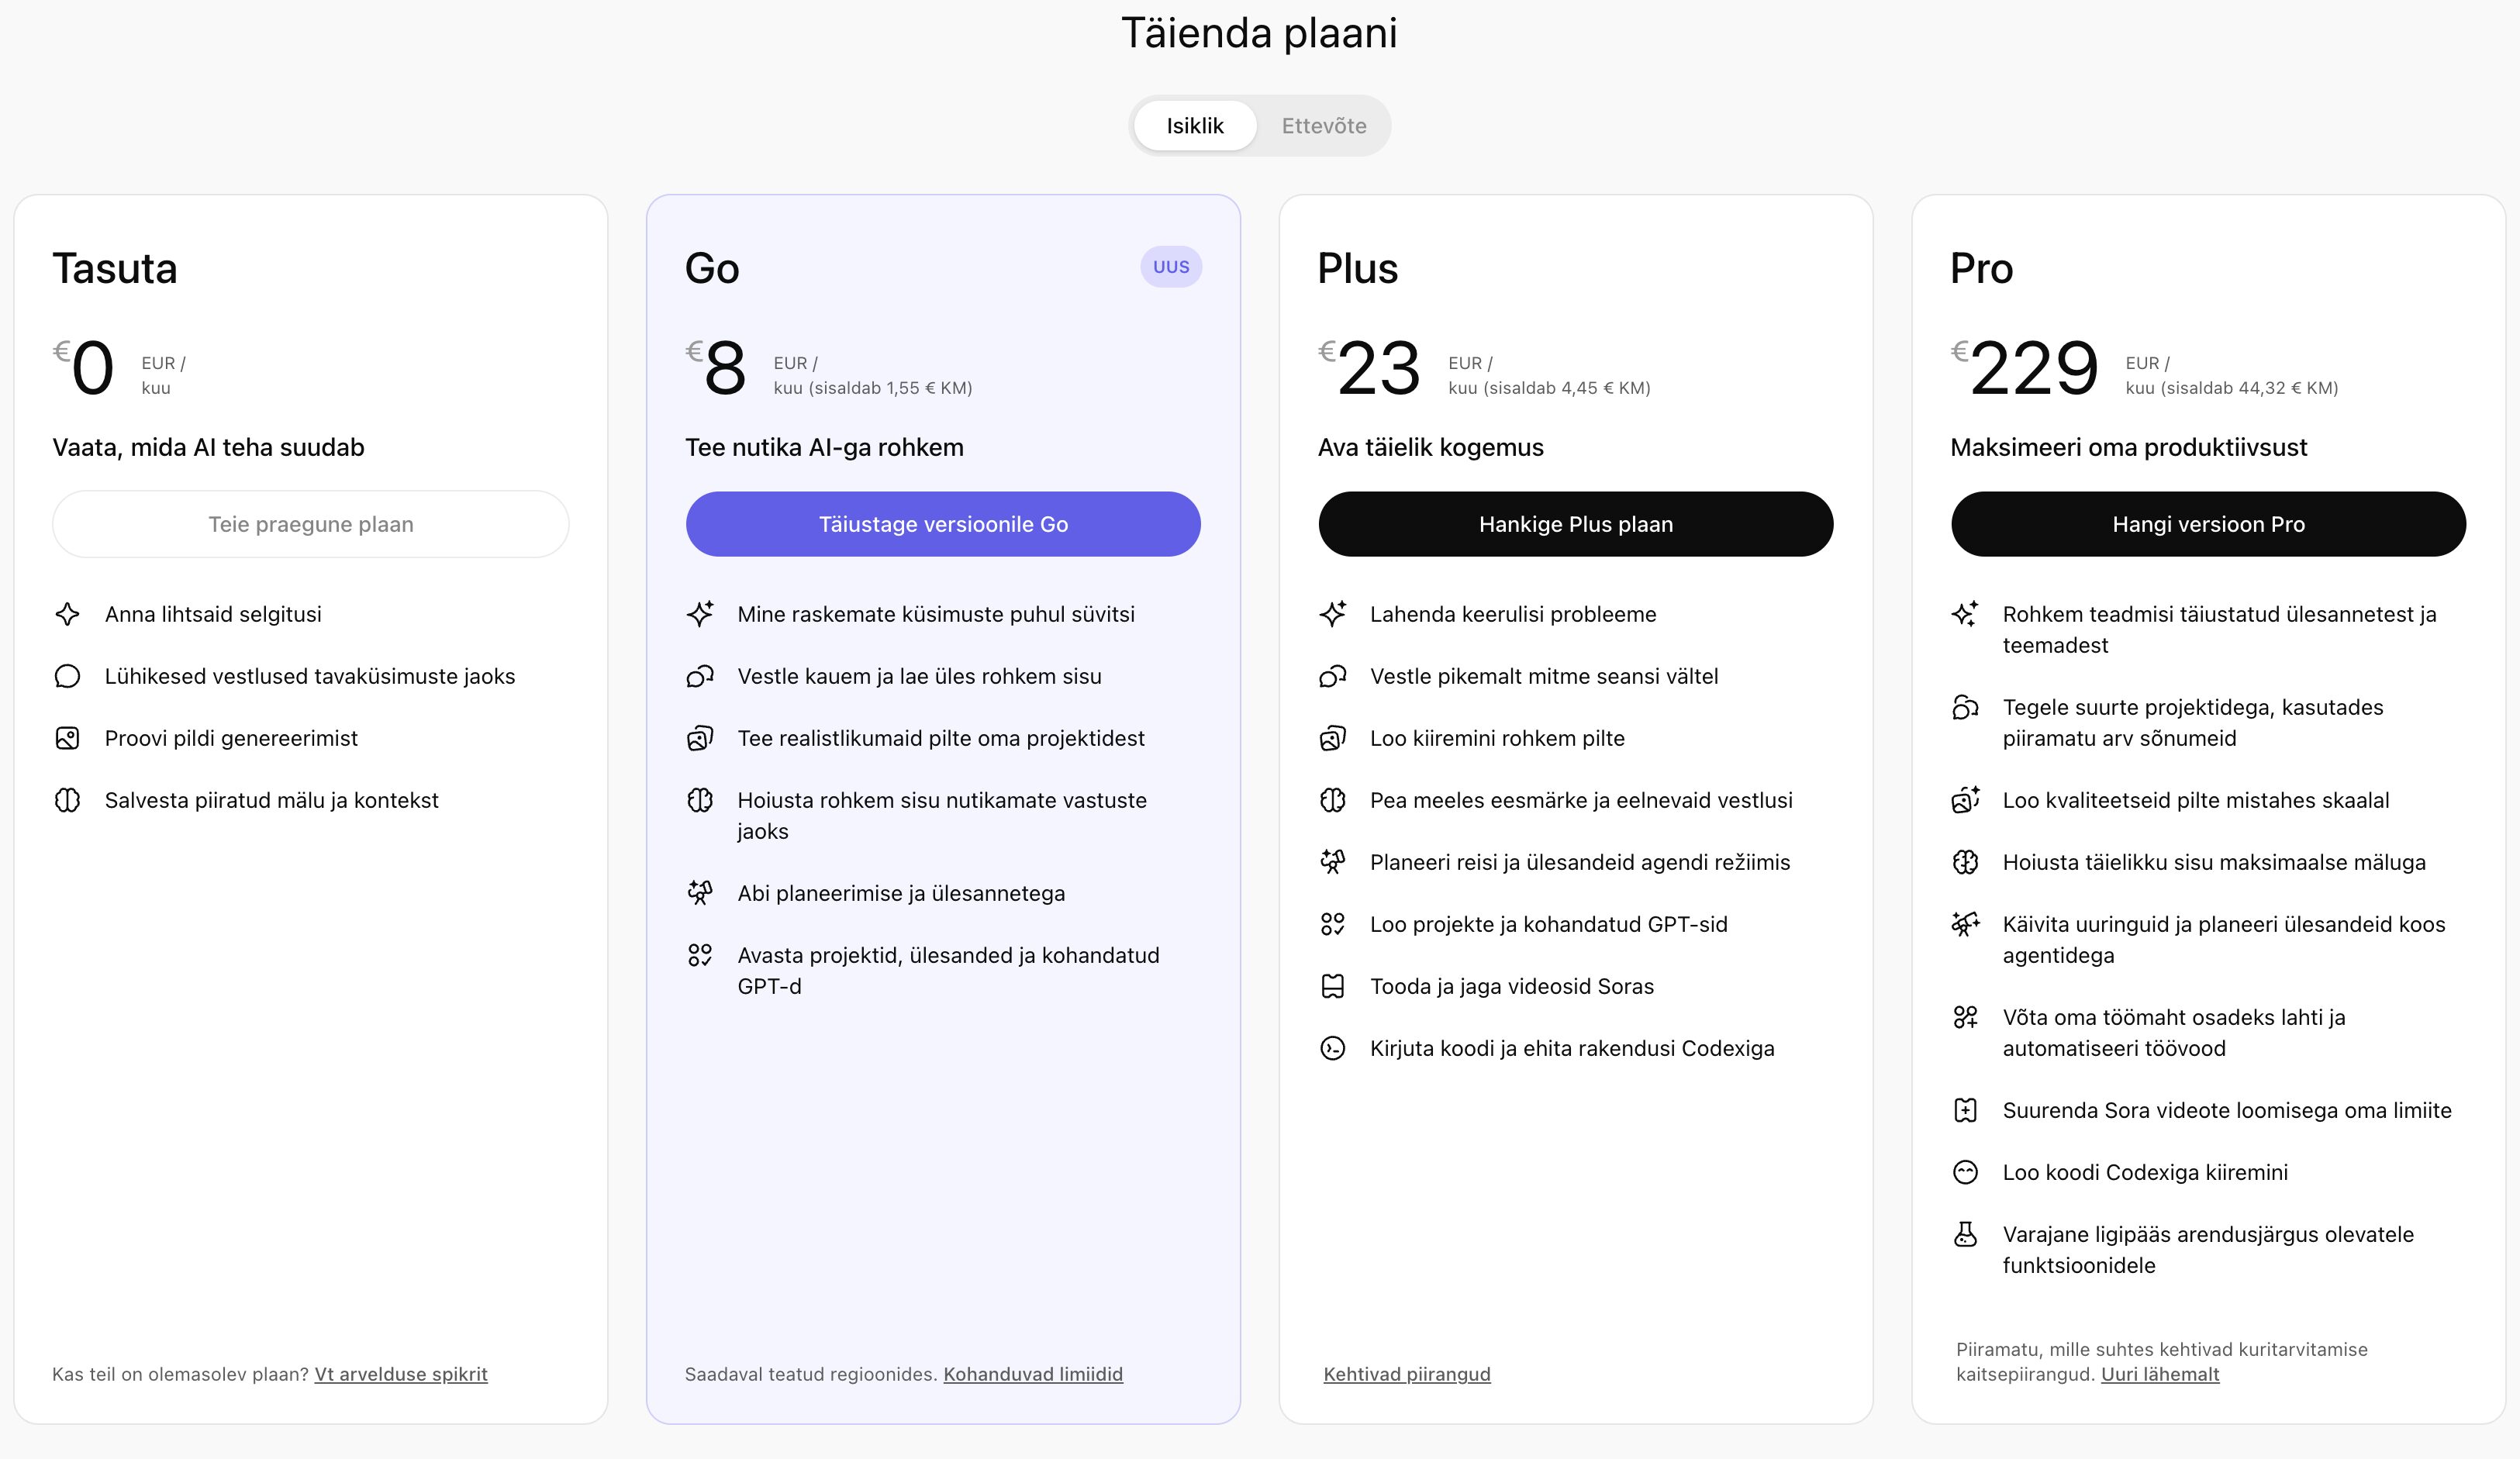Click the projects icon beside Loo projekte
2520x1459 pixels.
tap(1332, 924)
